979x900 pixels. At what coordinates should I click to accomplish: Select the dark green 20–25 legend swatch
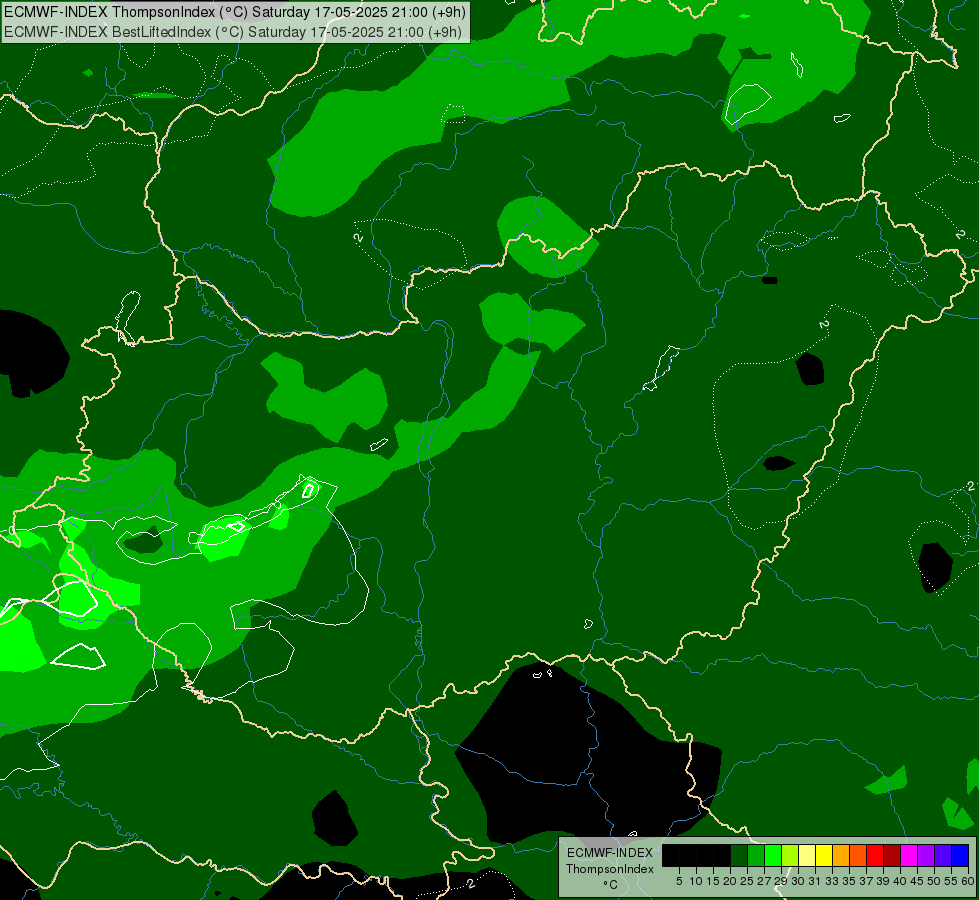point(739,856)
